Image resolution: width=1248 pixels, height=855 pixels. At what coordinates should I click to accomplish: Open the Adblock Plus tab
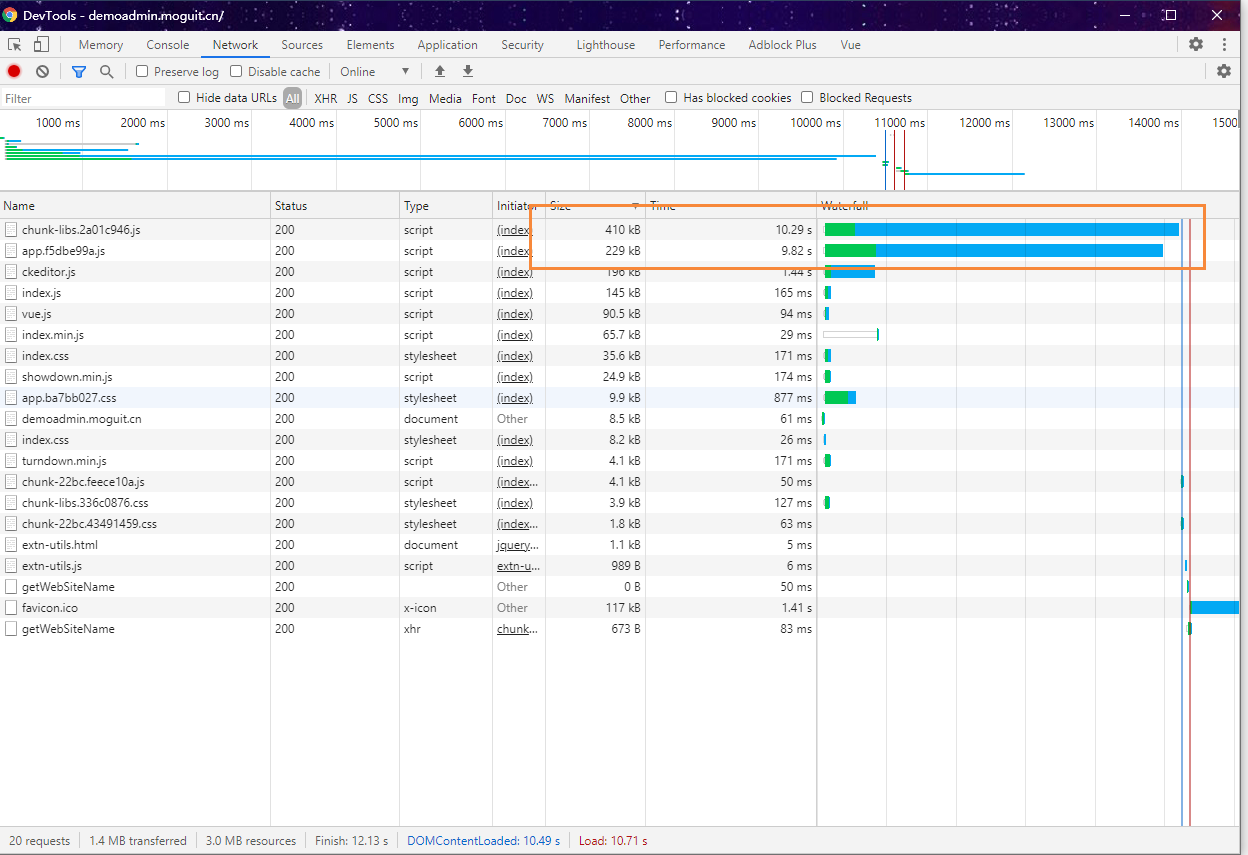click(782, 45)
